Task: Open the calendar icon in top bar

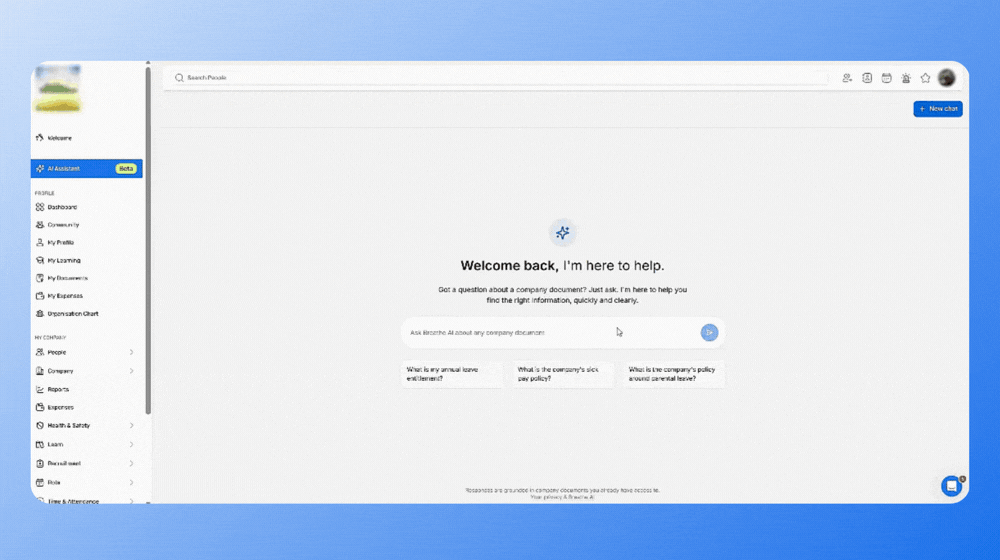Action: [886, 78]
